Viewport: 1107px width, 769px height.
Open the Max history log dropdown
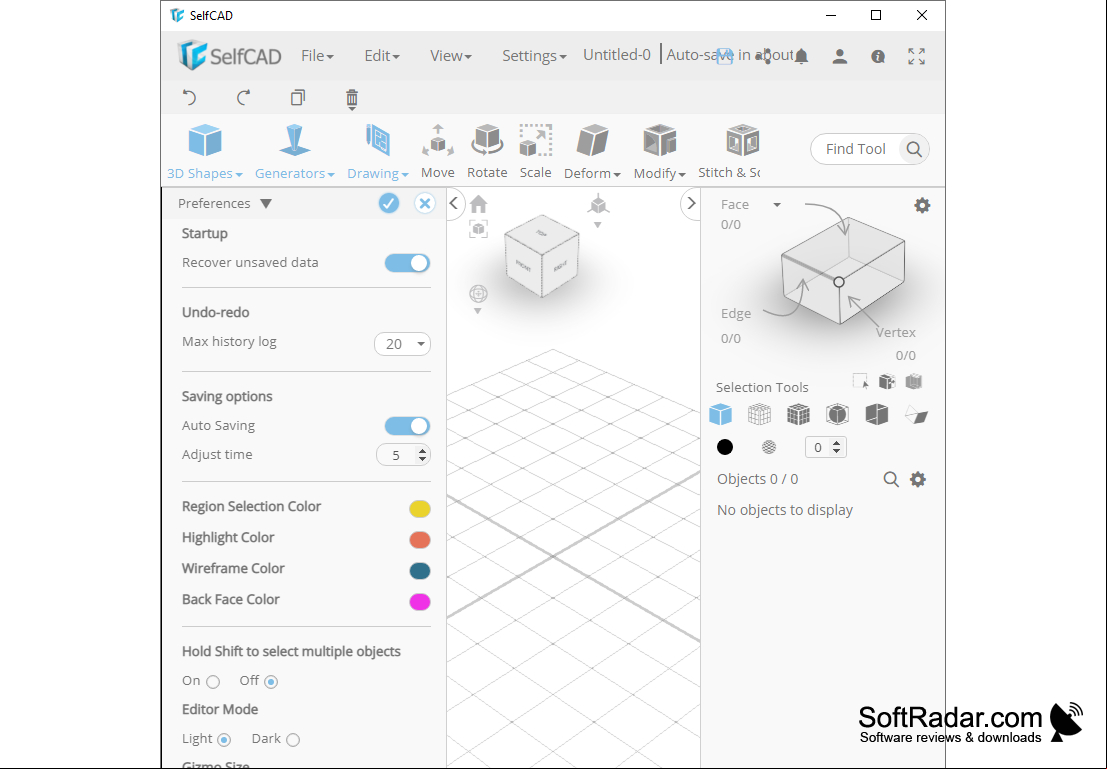(x=402, y=344)
